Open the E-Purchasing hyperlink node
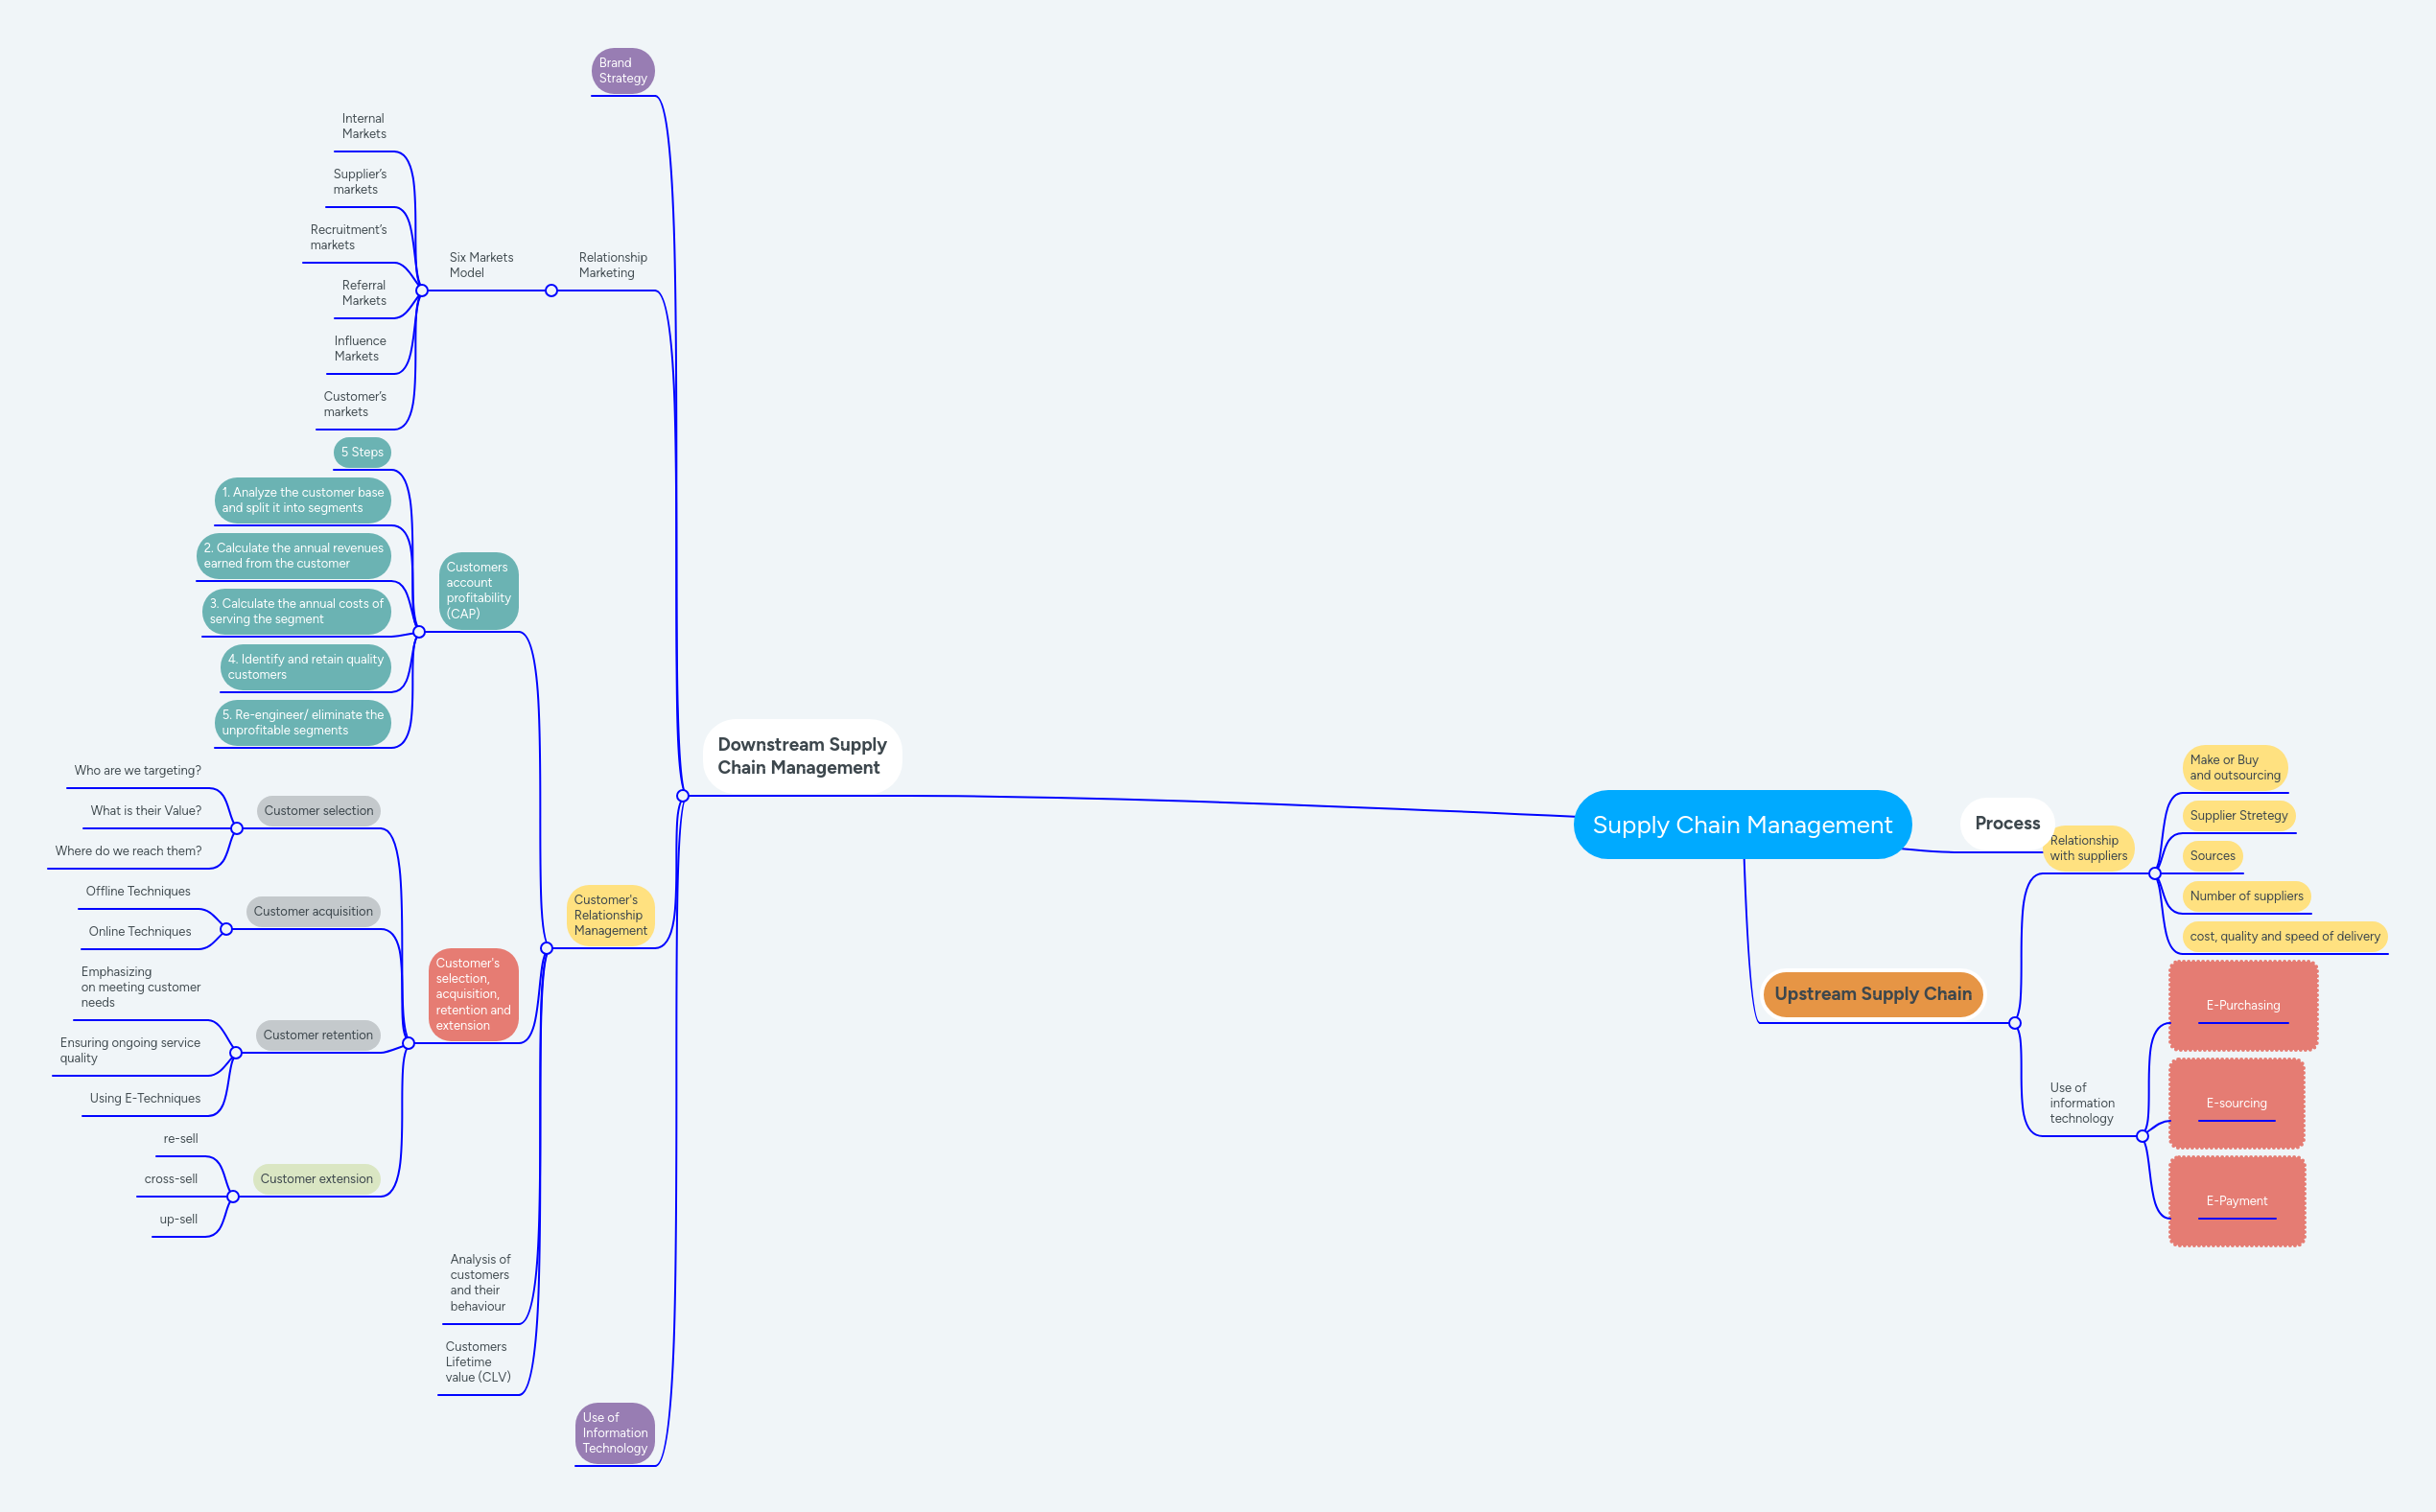 click(x=2242, y=1005)
